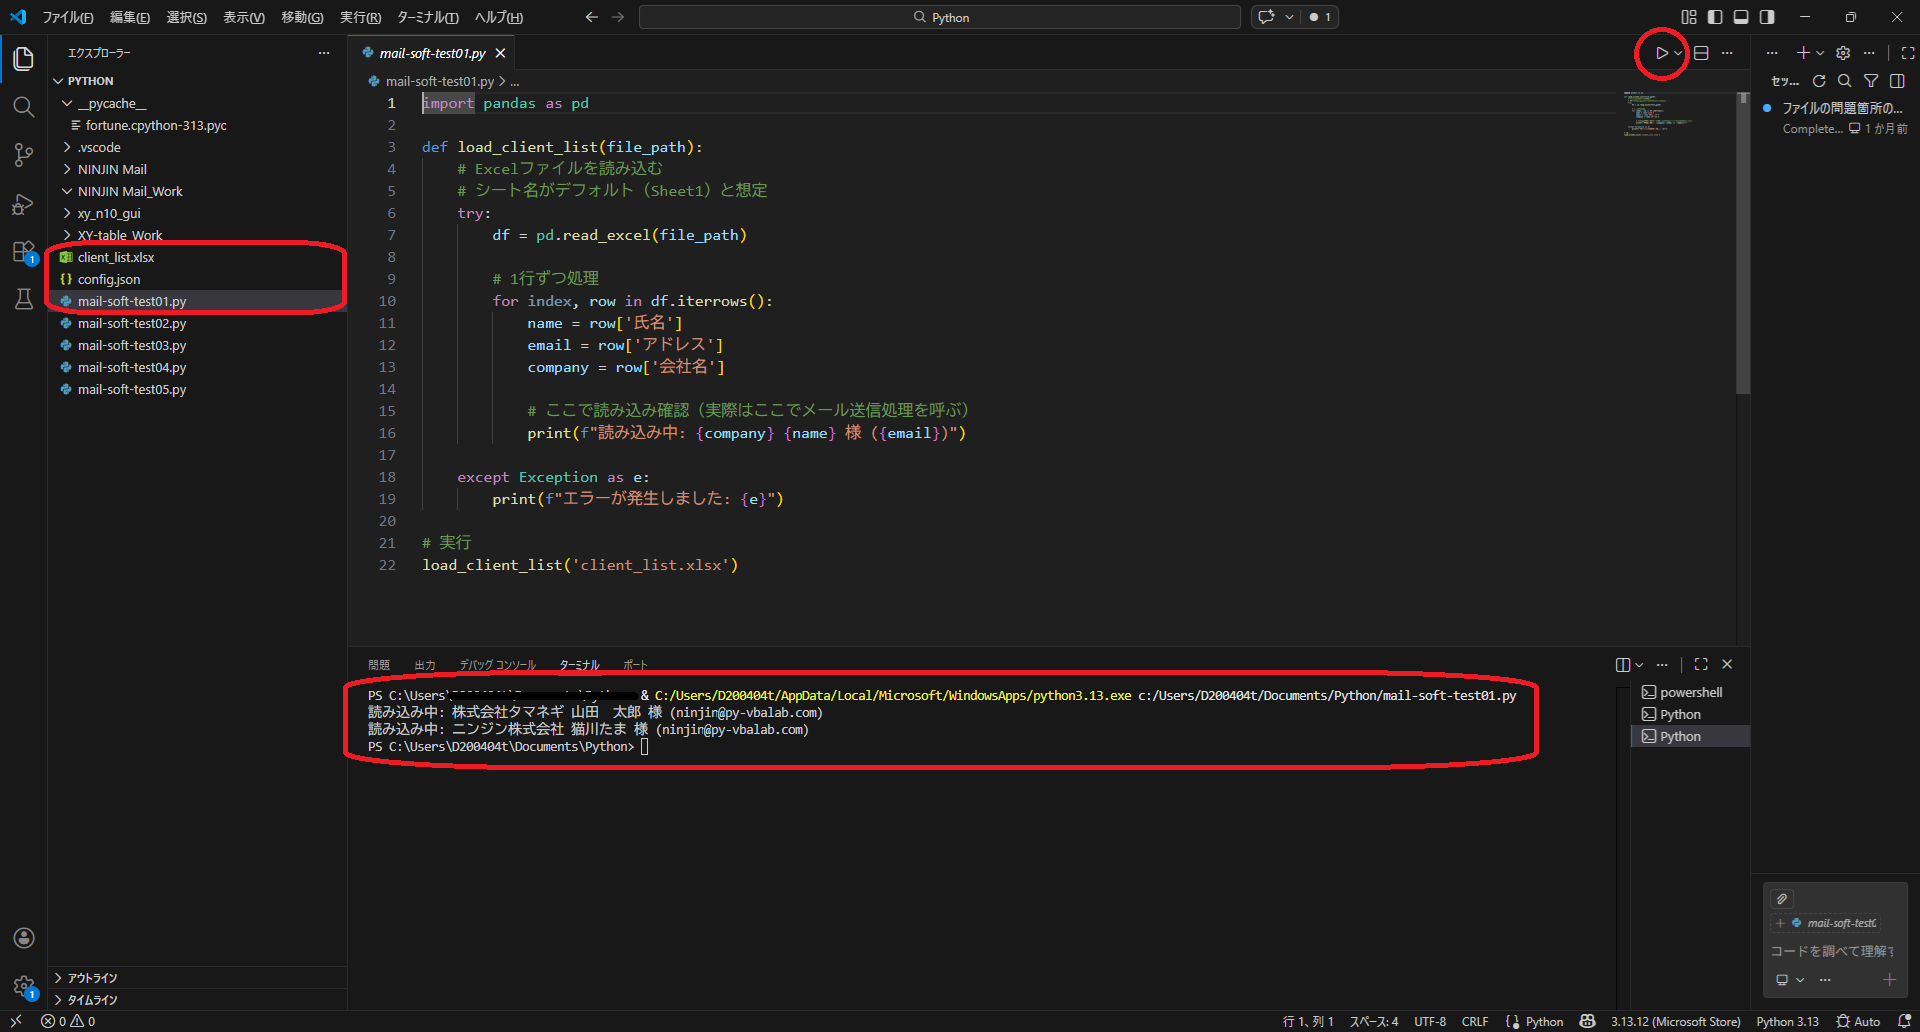Expand the NINJIN Mail folder
The image size is (1920, 1032).
click(112, 170)
